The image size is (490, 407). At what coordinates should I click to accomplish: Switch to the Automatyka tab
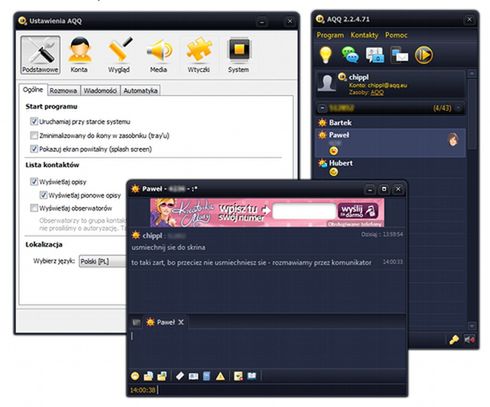[140, 91]
